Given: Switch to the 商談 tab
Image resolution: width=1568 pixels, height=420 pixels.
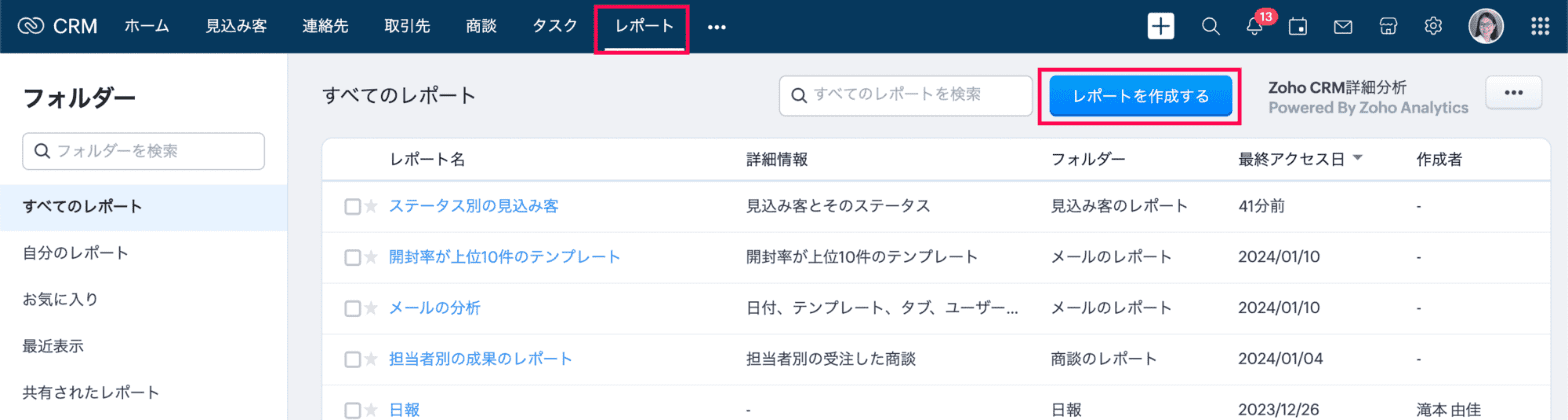Looking at the screenshot, I should point(481,27).
